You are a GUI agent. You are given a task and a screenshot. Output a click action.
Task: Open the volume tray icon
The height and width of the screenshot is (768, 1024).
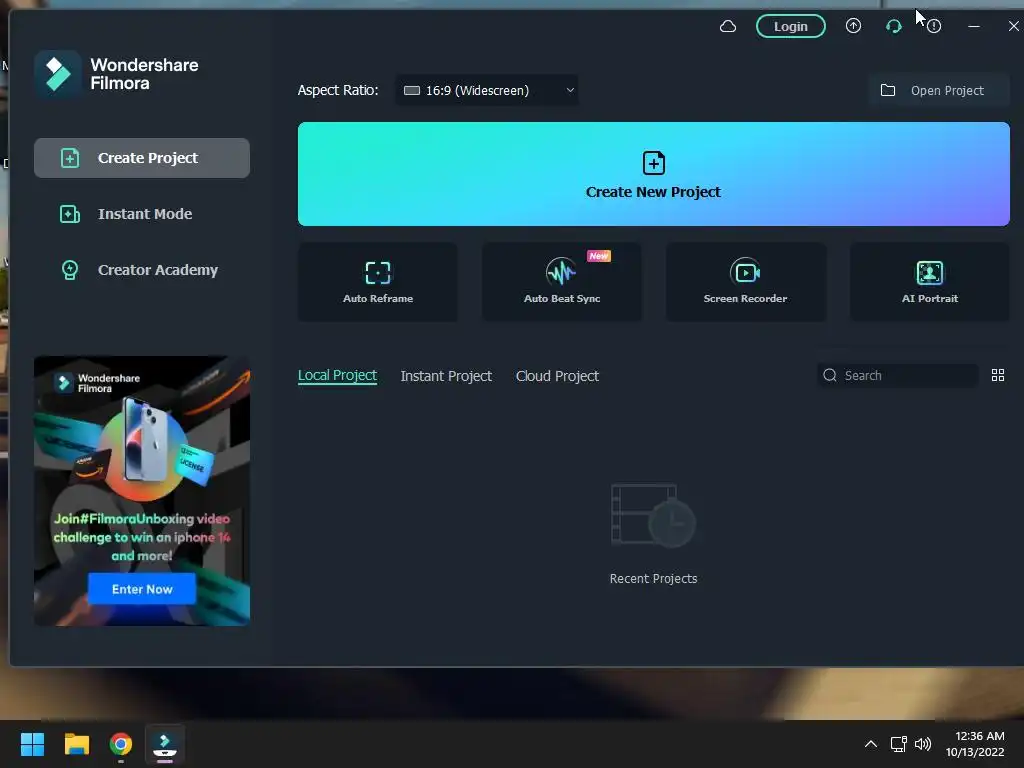click(923, 744)
